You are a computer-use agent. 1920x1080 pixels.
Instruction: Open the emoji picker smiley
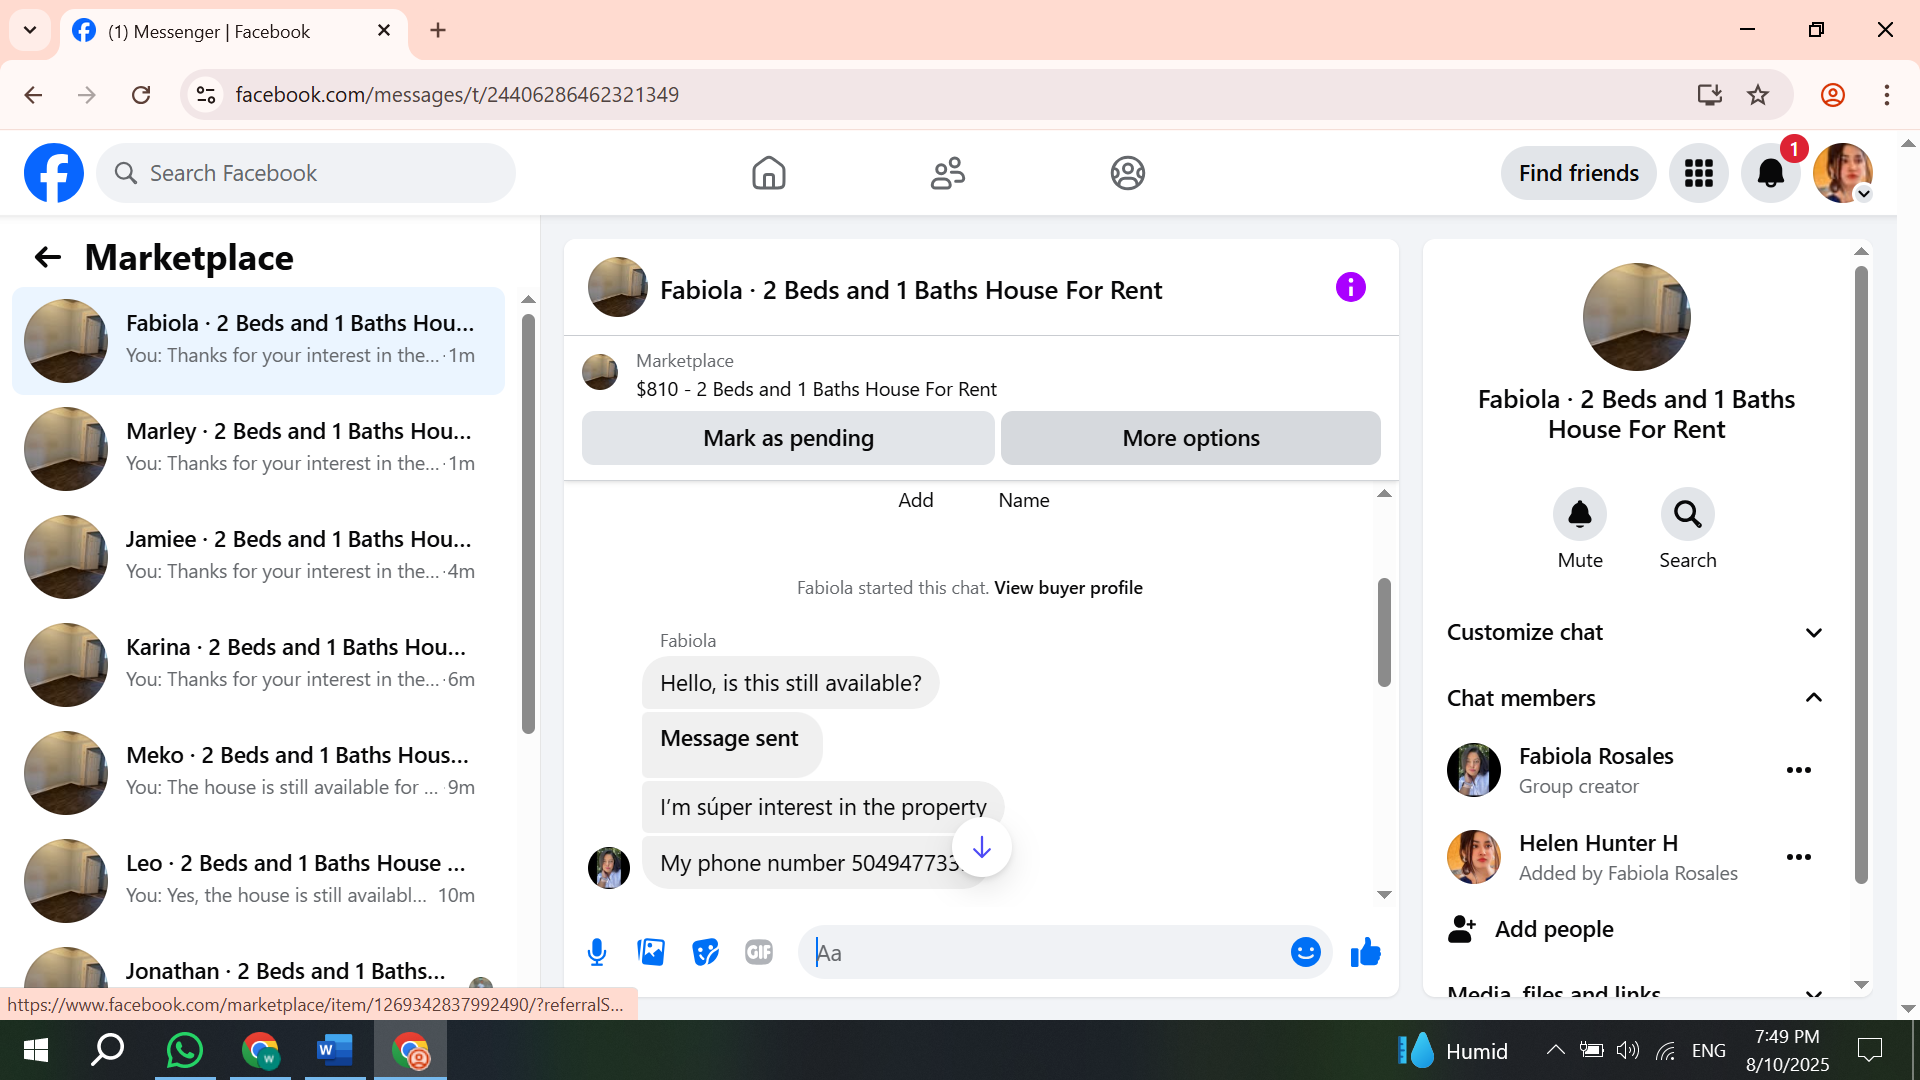pyautogui.click(x=1305, y=952)
